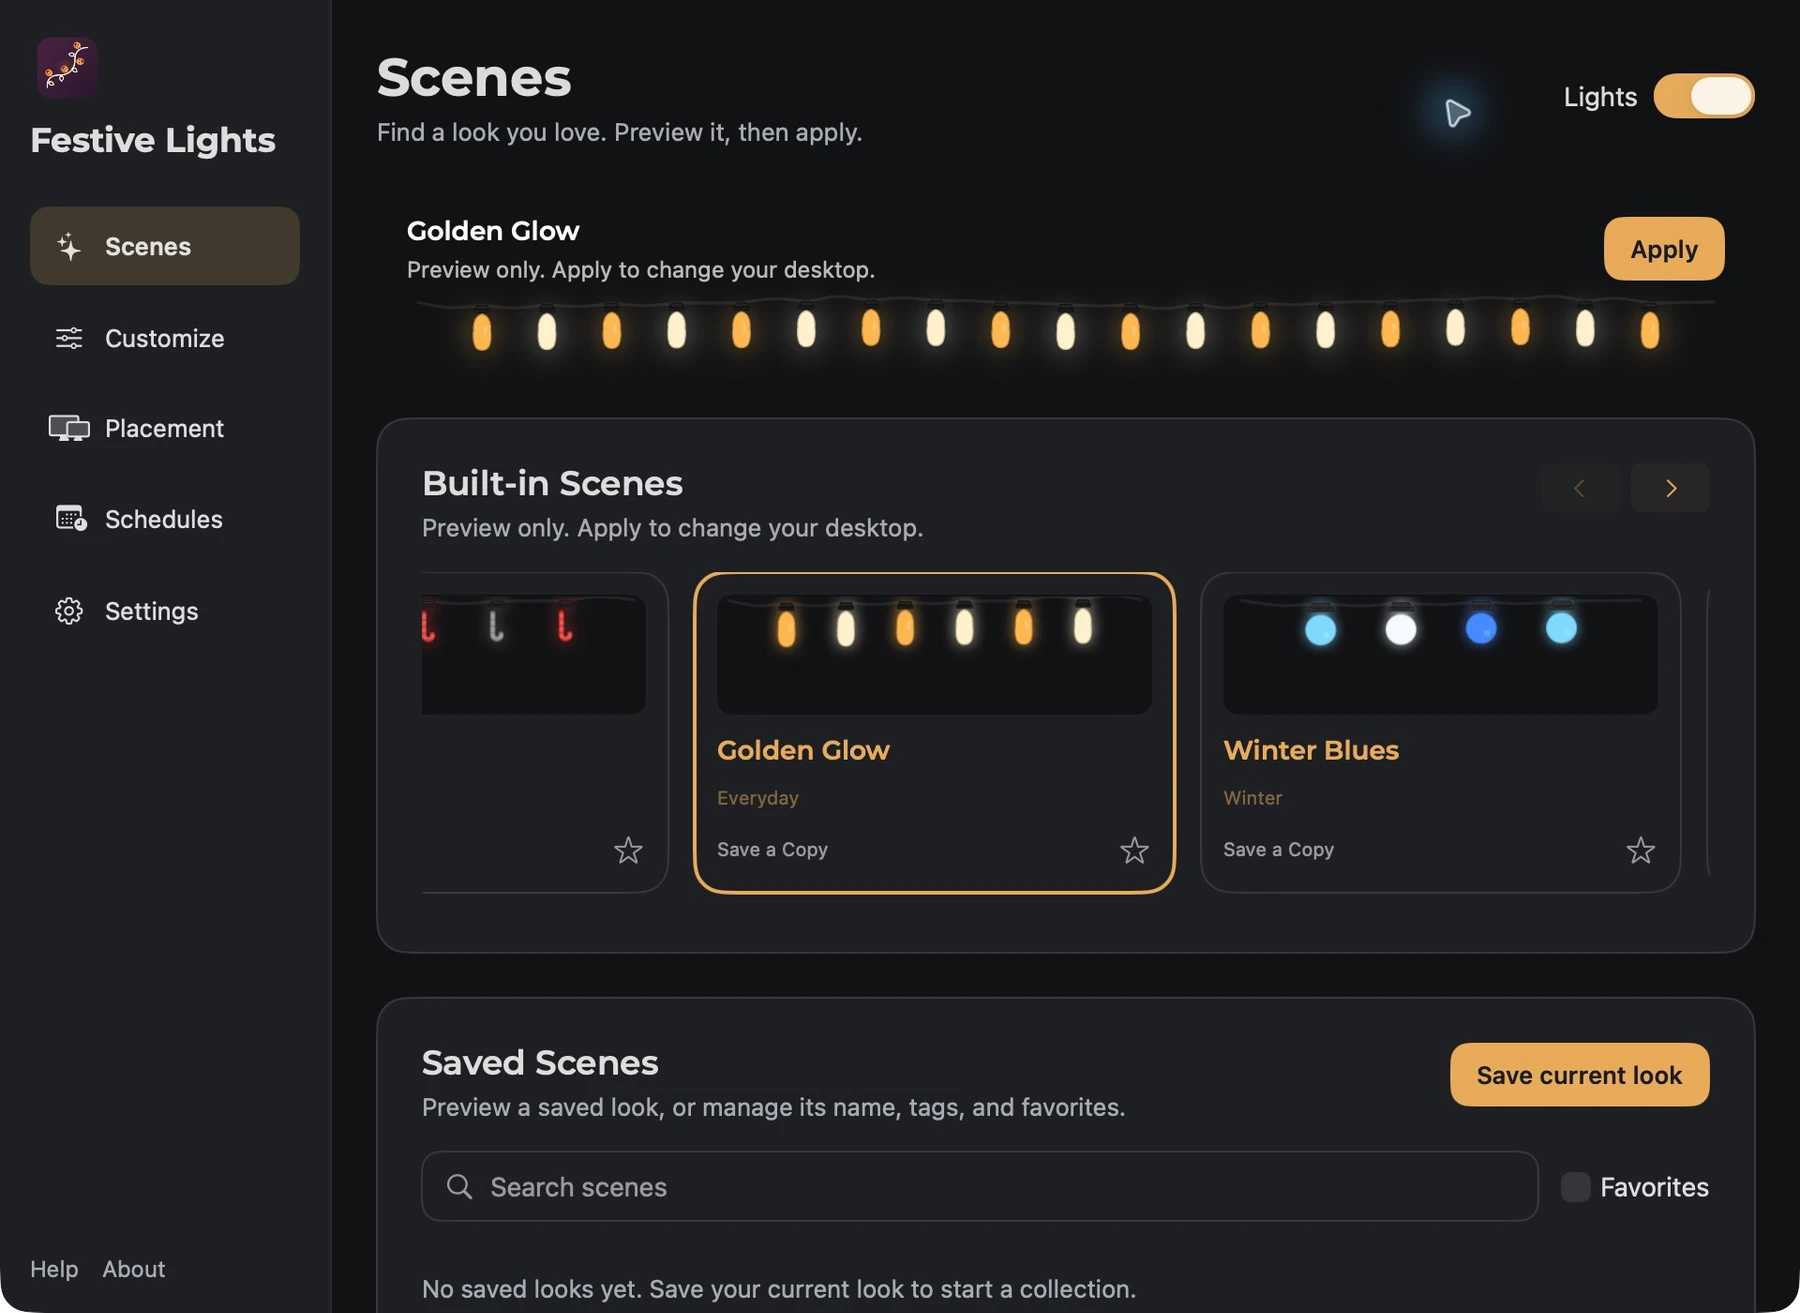The height and width of the screenshot is (1313, 1800).
Task: Click the Placement monitor icon
Action: coord(69,428)
